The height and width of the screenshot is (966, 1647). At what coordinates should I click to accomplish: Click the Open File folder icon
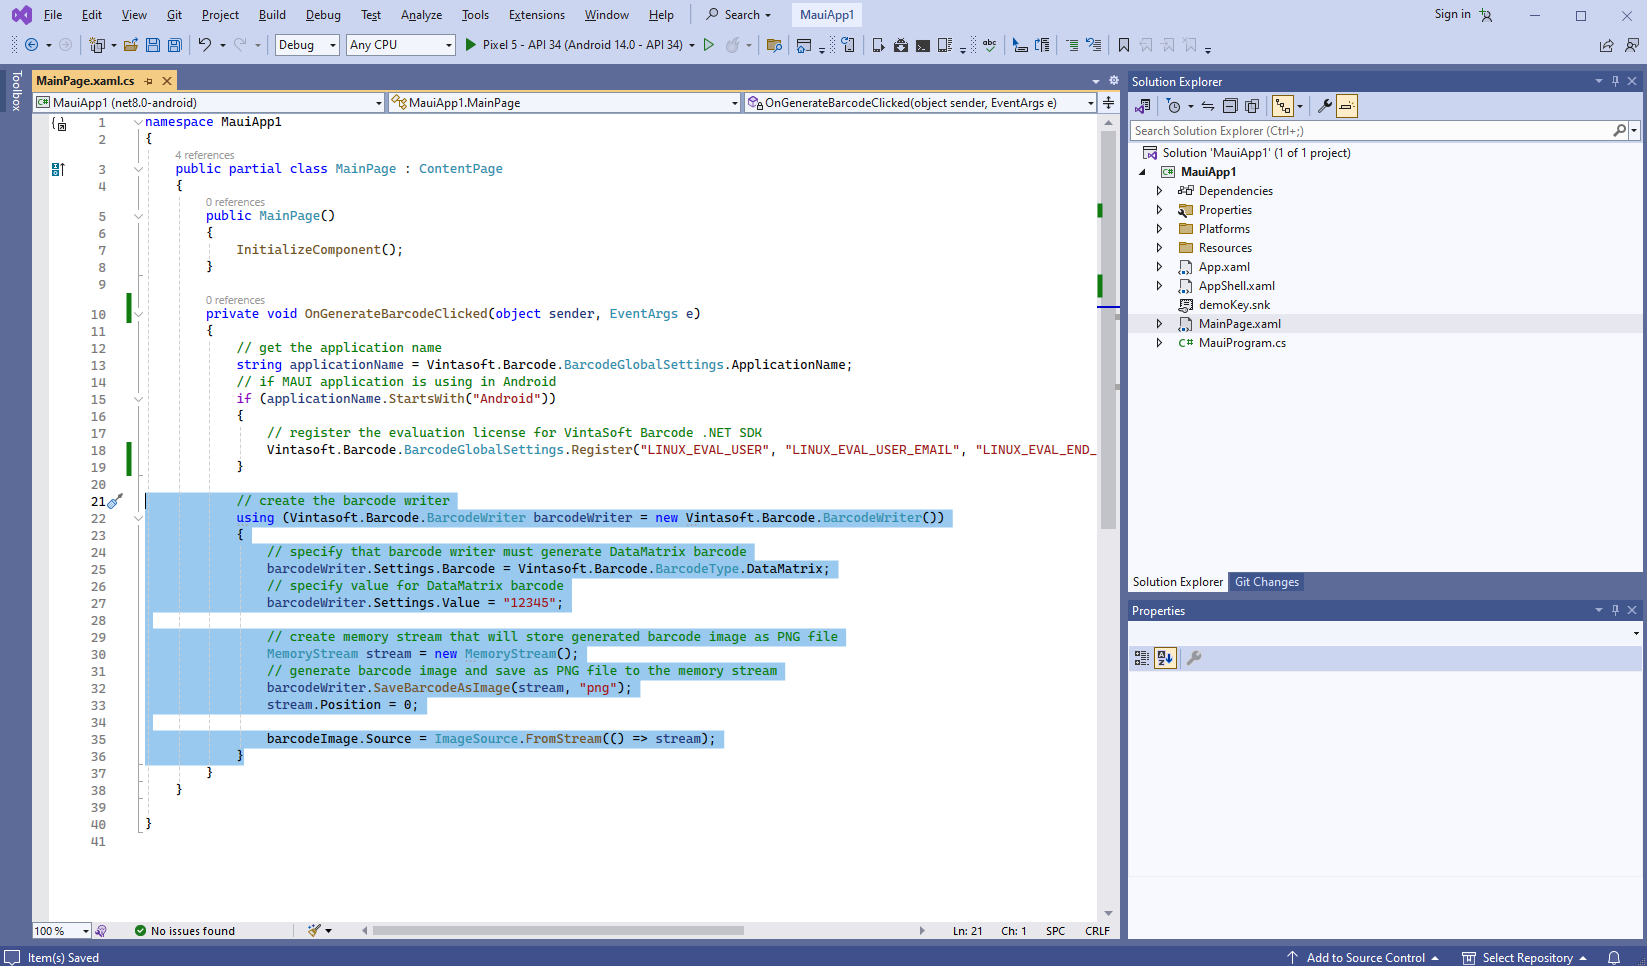point(131,45)
